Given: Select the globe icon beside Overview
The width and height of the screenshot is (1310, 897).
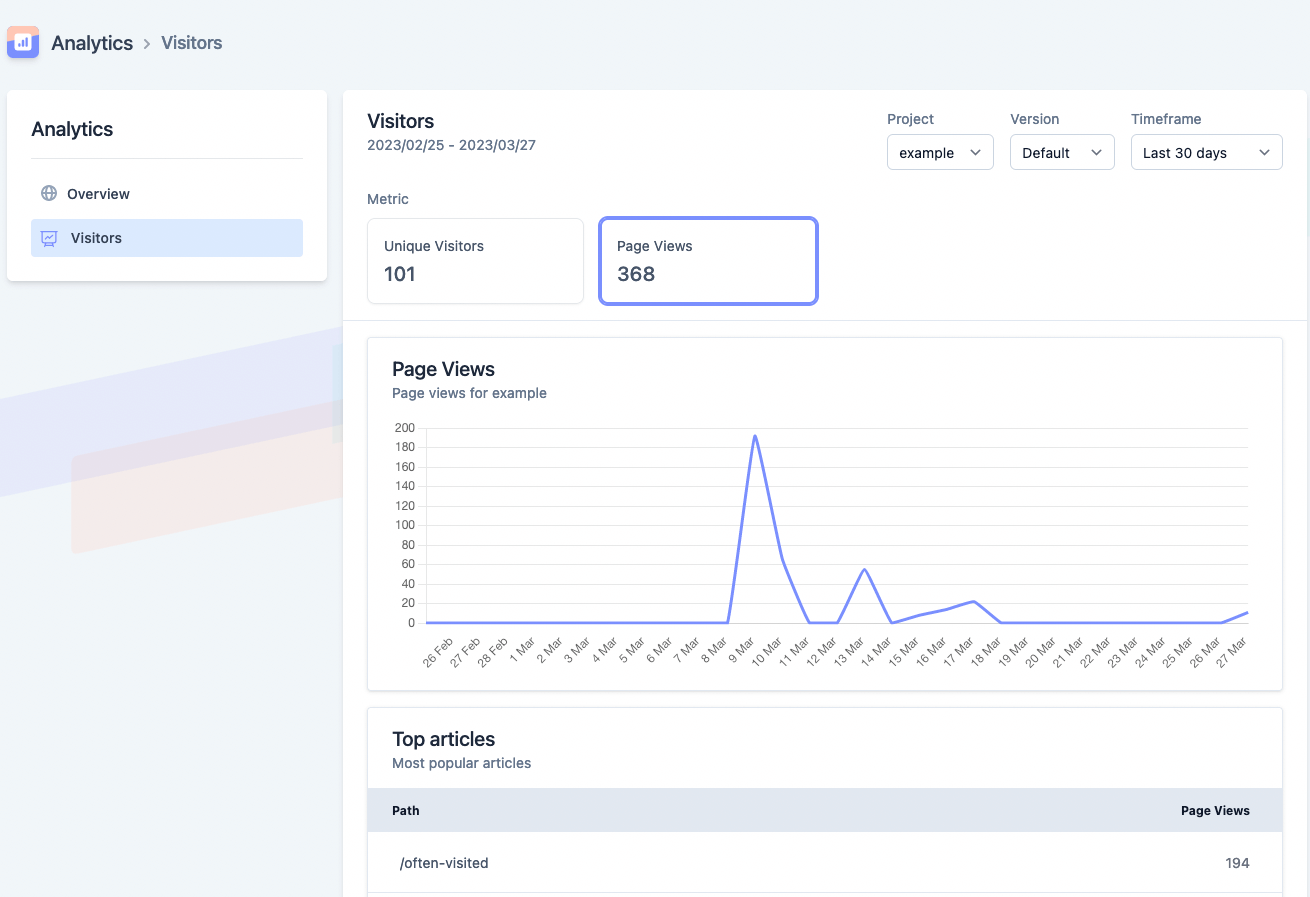Looking at the screenshot, I should [x=47, y=193].
